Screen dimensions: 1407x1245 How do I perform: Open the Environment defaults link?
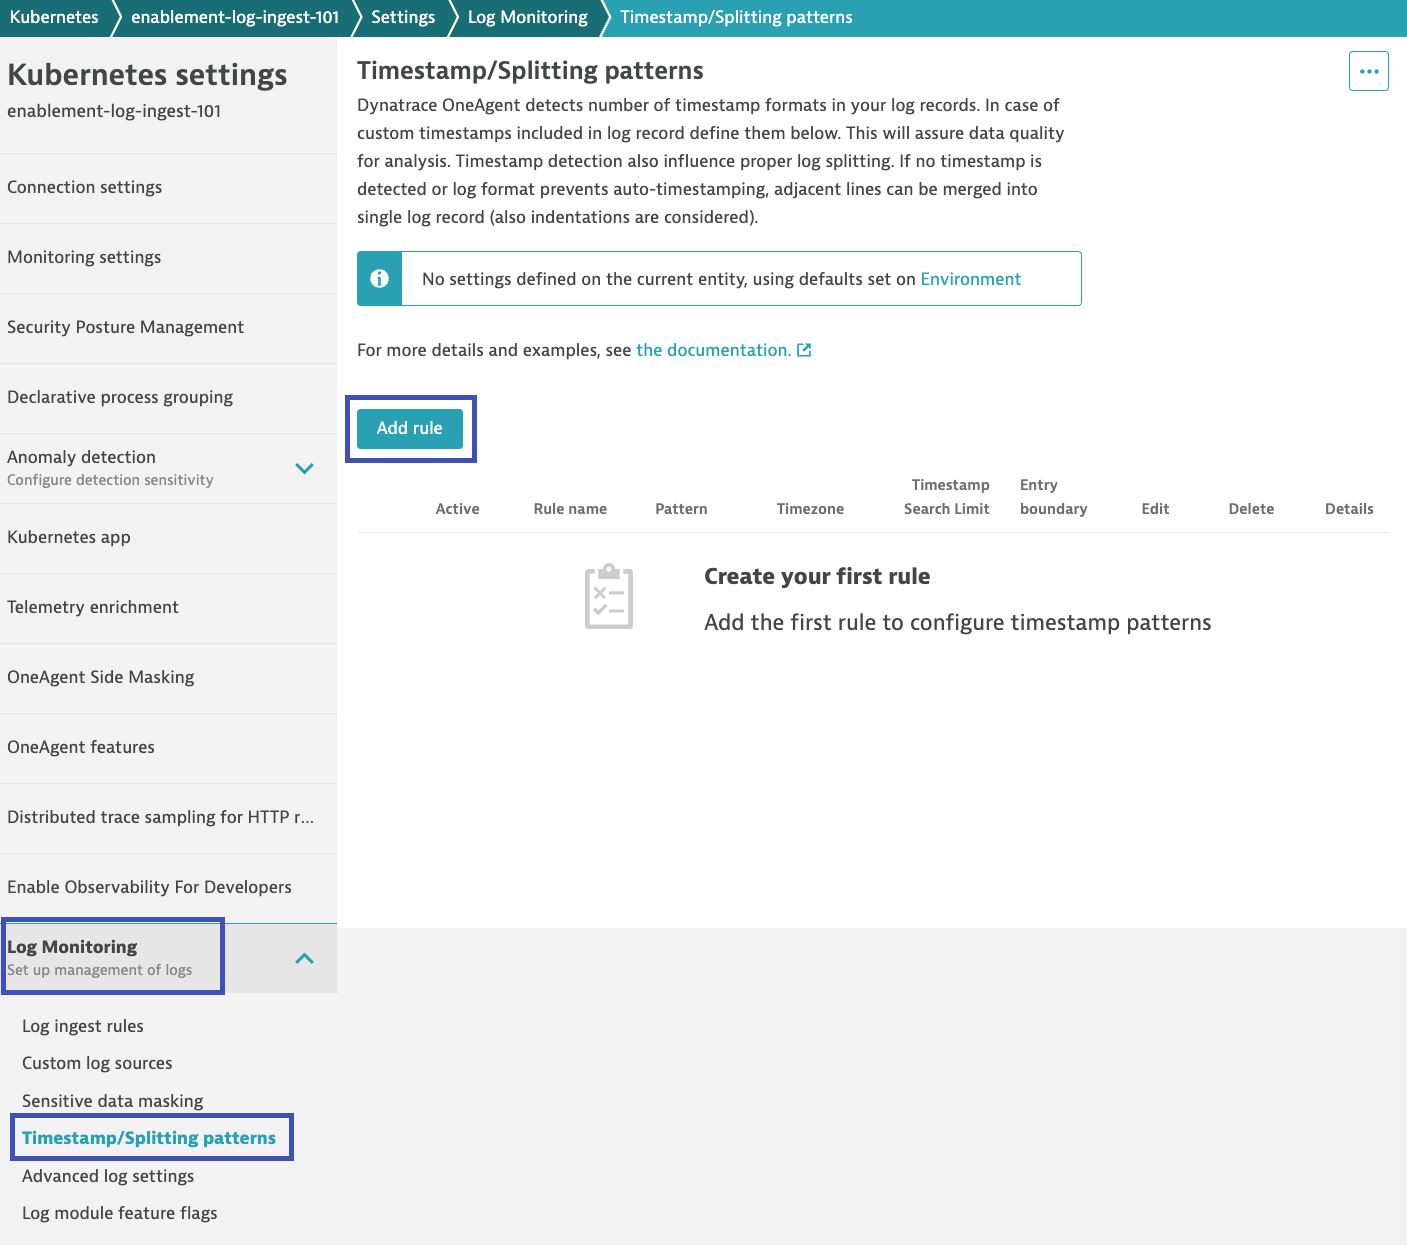point(970,279)
